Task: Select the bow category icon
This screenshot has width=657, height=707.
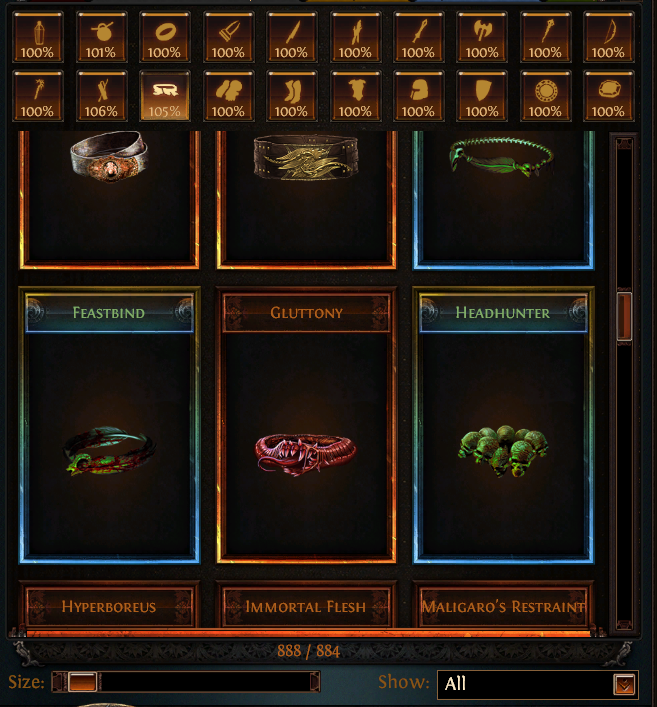Action: [609, 37]
